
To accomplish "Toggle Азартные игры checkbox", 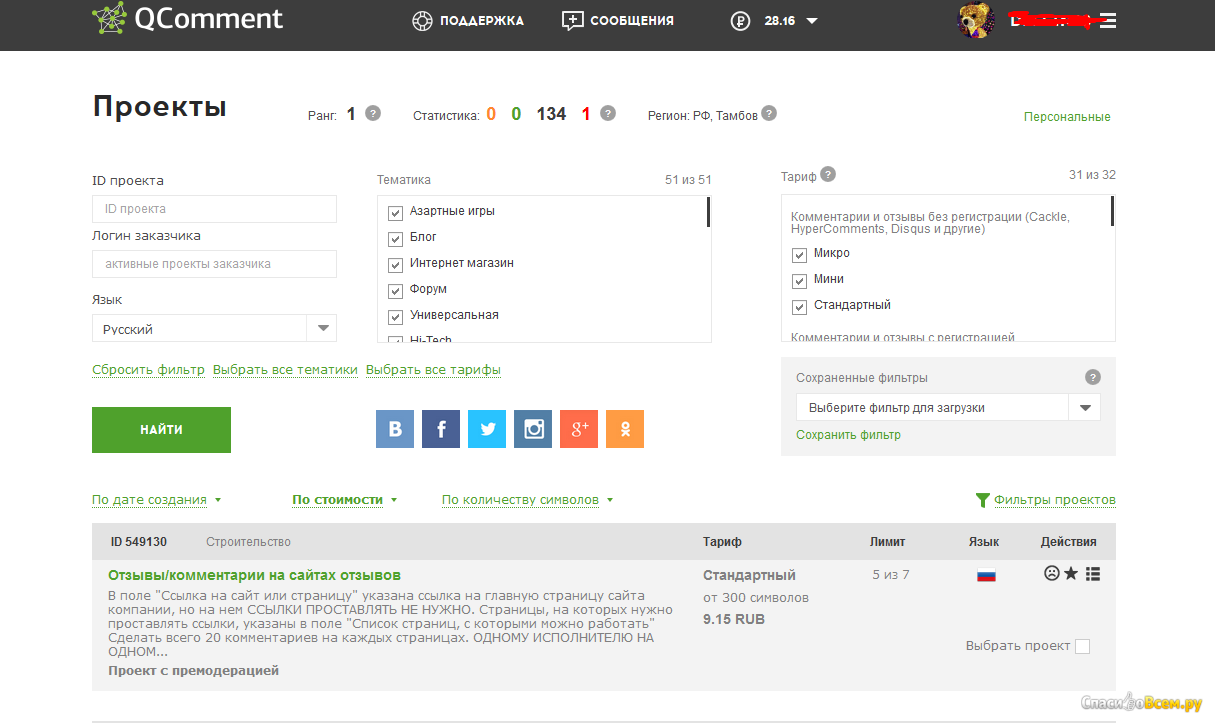I will (x=395, y=213).
